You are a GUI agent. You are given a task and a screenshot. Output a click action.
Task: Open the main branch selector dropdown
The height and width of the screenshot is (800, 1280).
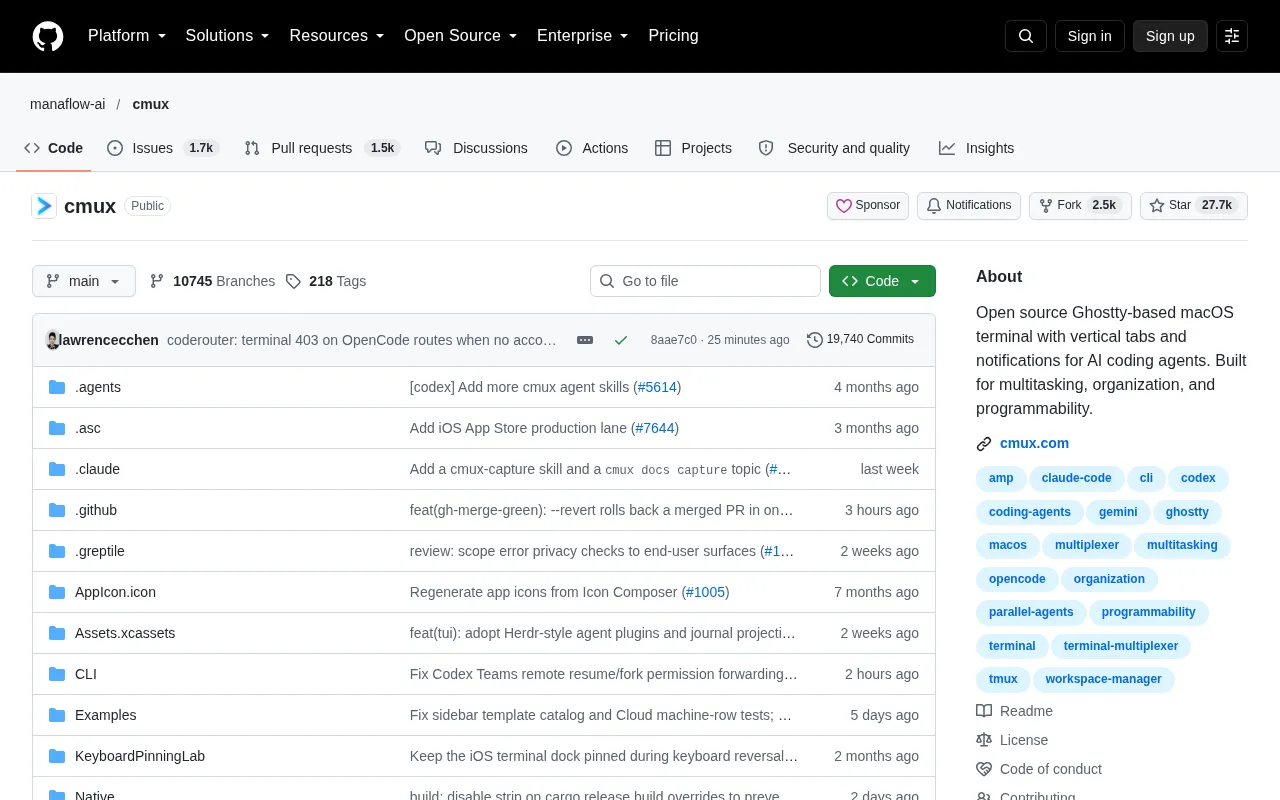pos(84,281)
